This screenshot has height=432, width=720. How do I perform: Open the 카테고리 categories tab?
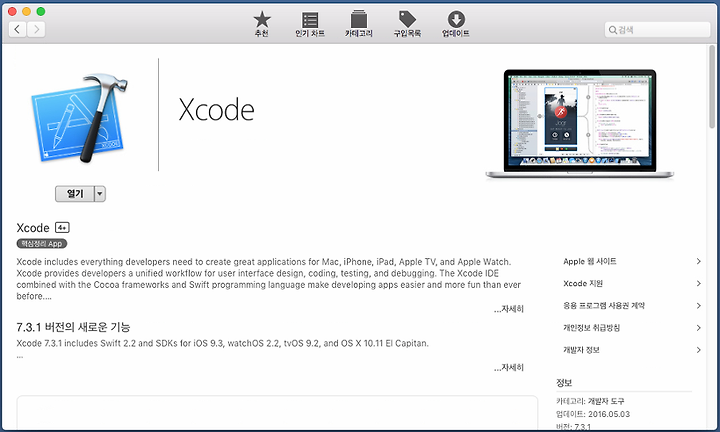point(359,24)
